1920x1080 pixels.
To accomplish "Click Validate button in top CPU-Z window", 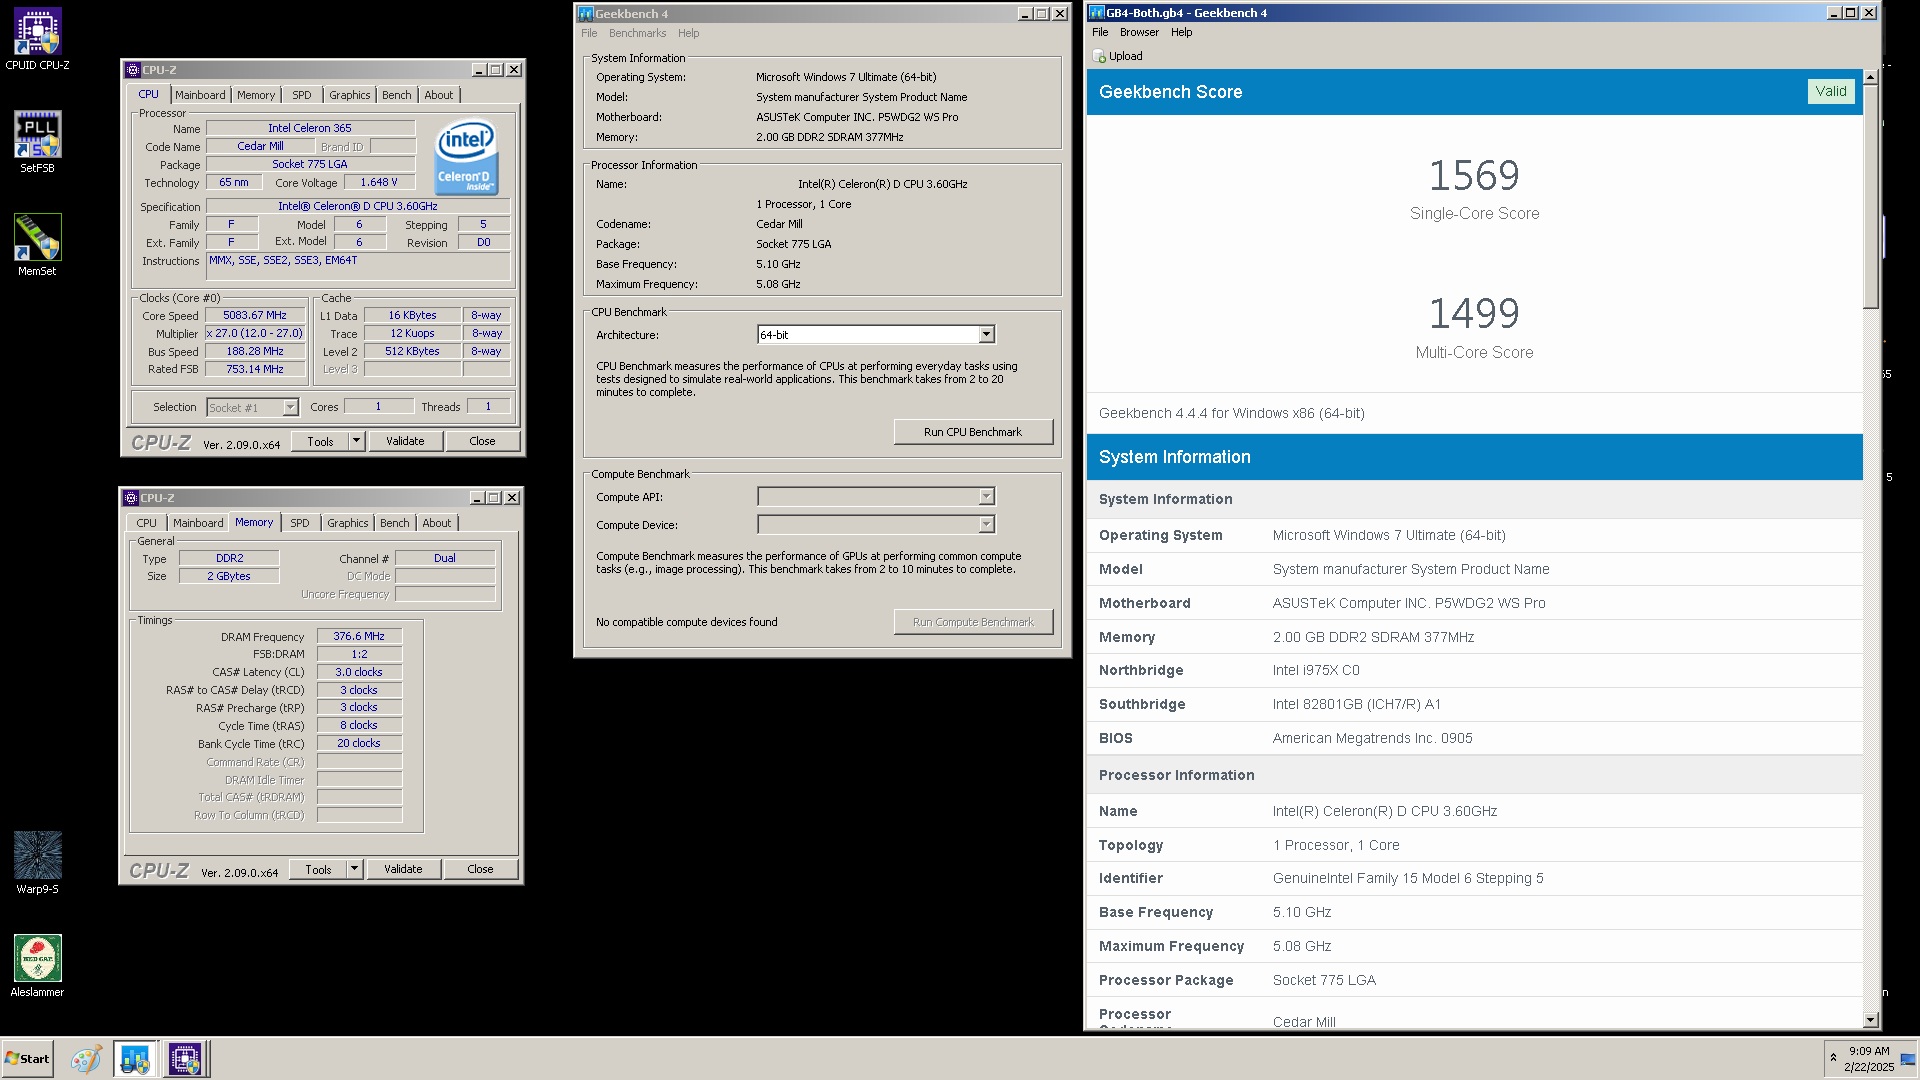I will point(405,441).
